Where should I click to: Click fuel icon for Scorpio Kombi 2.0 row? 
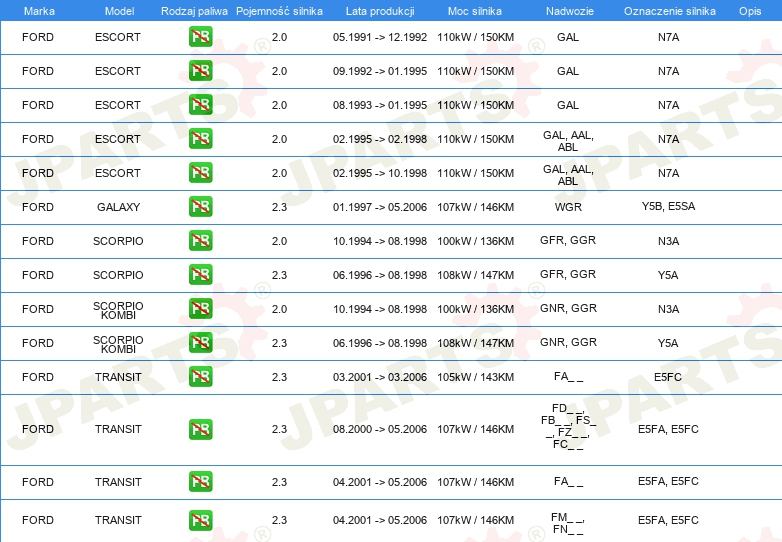click(x=200, y=308)
